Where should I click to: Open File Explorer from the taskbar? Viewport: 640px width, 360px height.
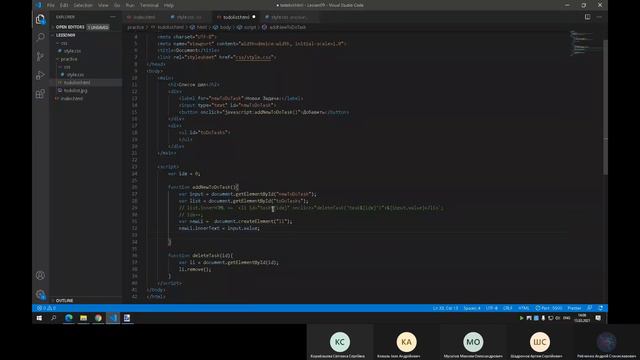point(83,318)
